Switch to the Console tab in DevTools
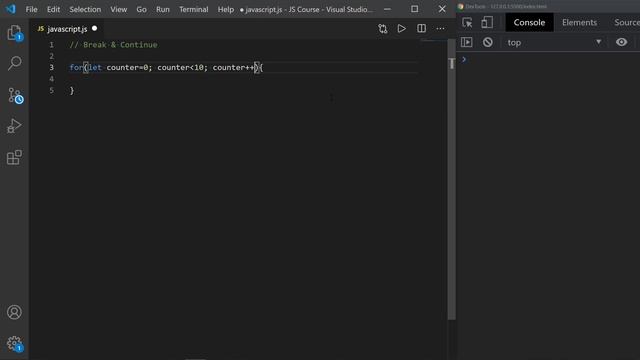This screenshot has height=360, width=640. pyautogui.click(x=529, y=22)
